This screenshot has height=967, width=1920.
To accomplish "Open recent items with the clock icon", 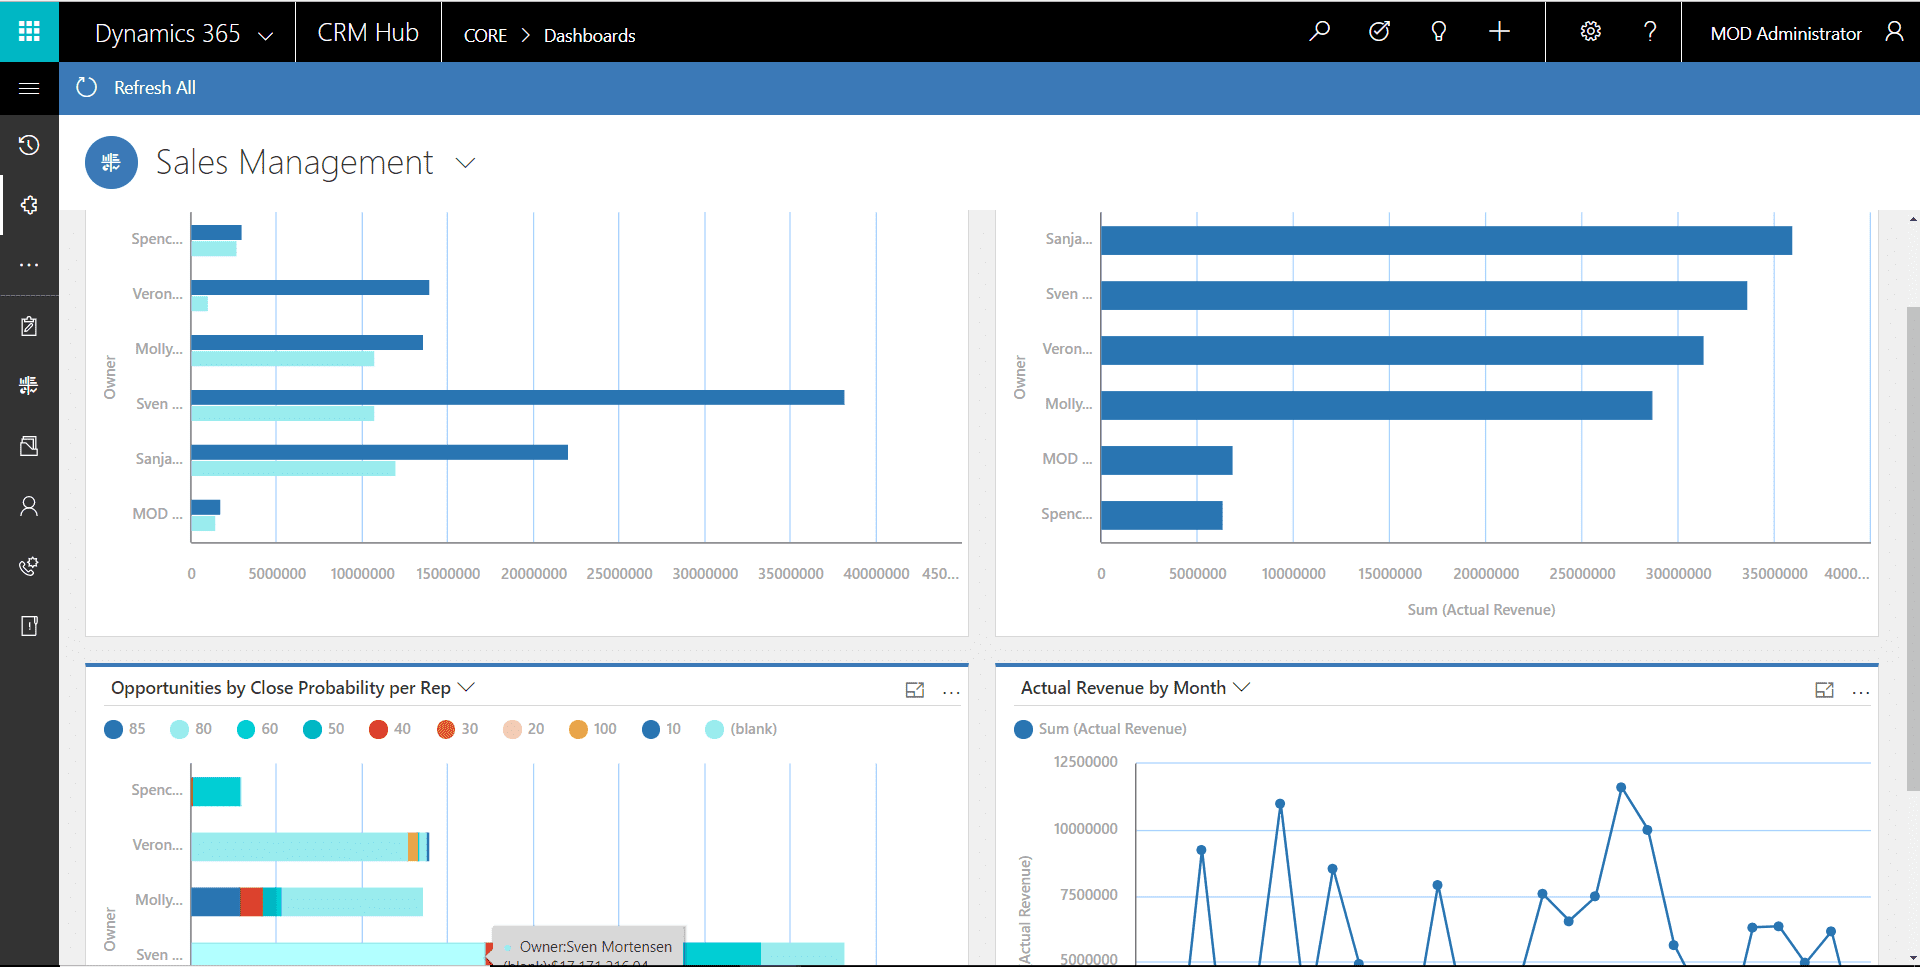I will coord(29,144).
